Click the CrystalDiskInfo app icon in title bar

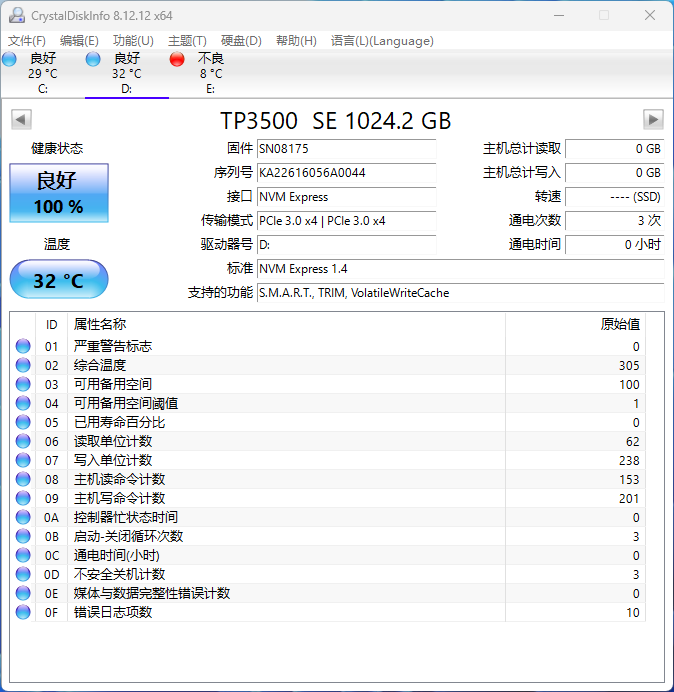pos(17,15)
